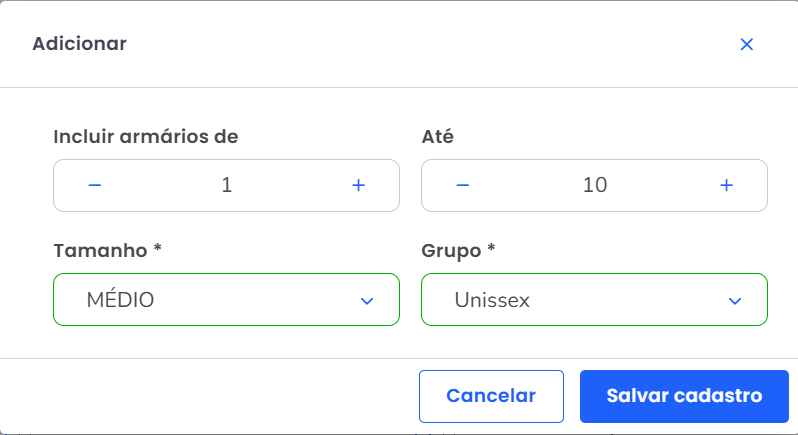Screen dimensions: 798x435
Task: Click the Cancelar button
Action: (491, 396)
